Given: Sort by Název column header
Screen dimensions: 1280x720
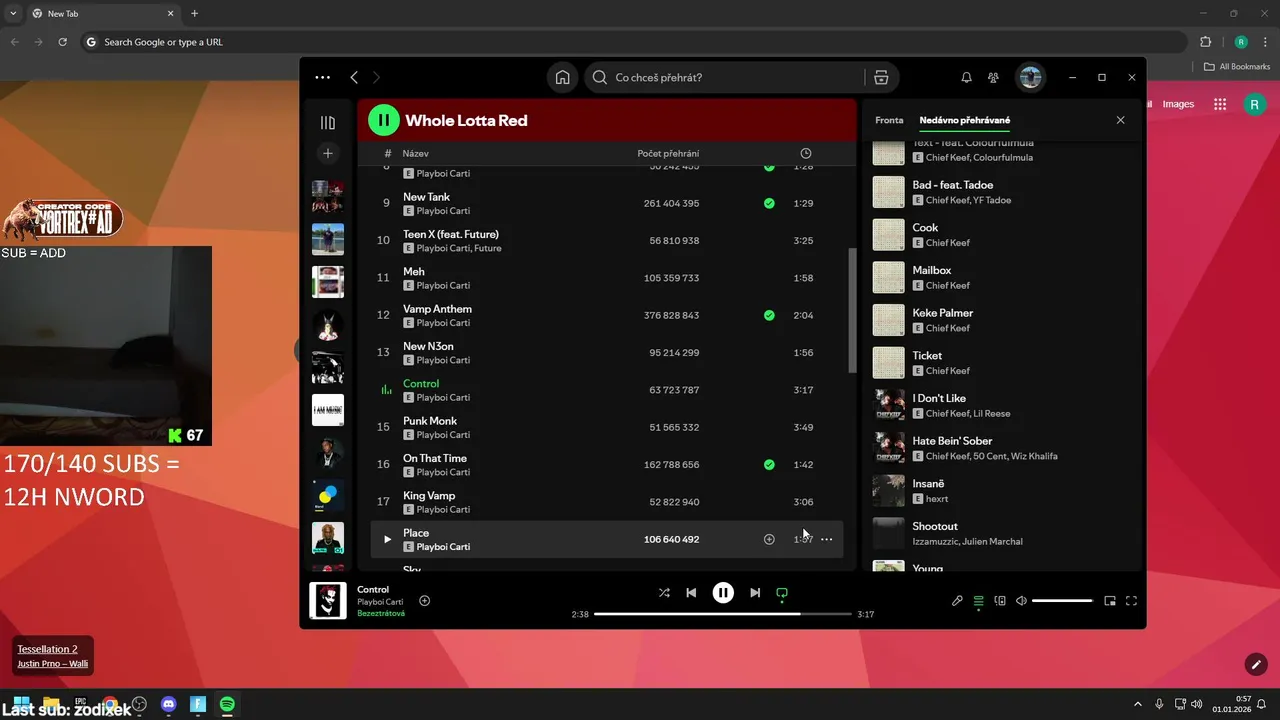Looking at the screenshot, I should 415,153.
